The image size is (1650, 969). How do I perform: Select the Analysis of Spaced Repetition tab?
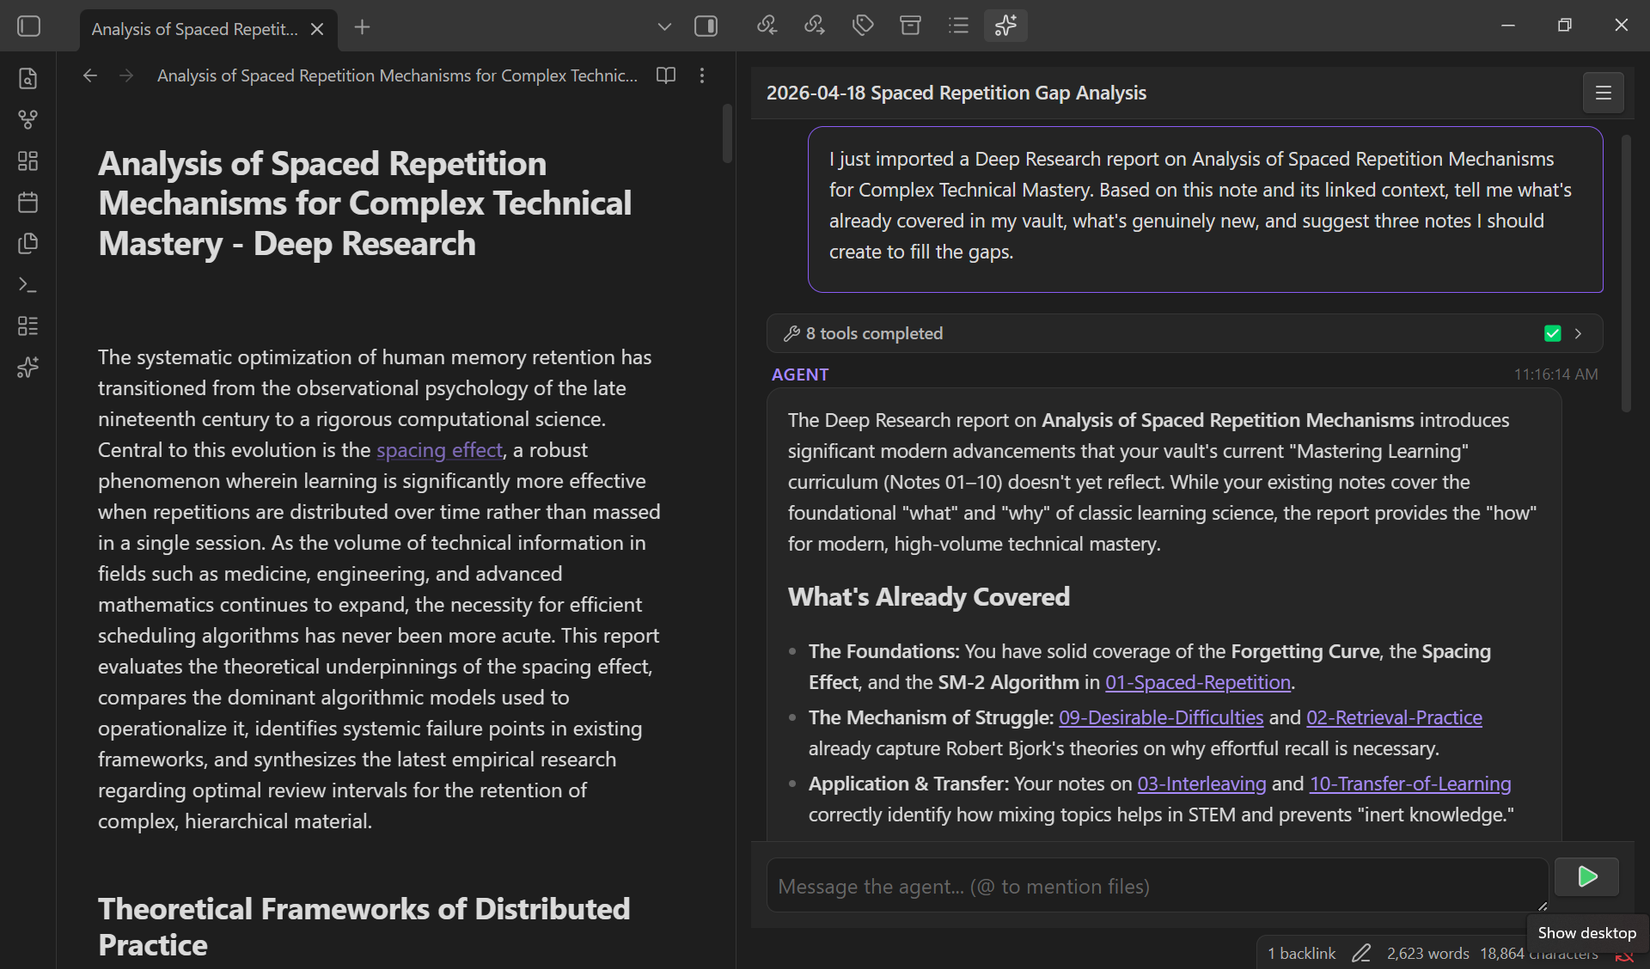tap(195, 29)
